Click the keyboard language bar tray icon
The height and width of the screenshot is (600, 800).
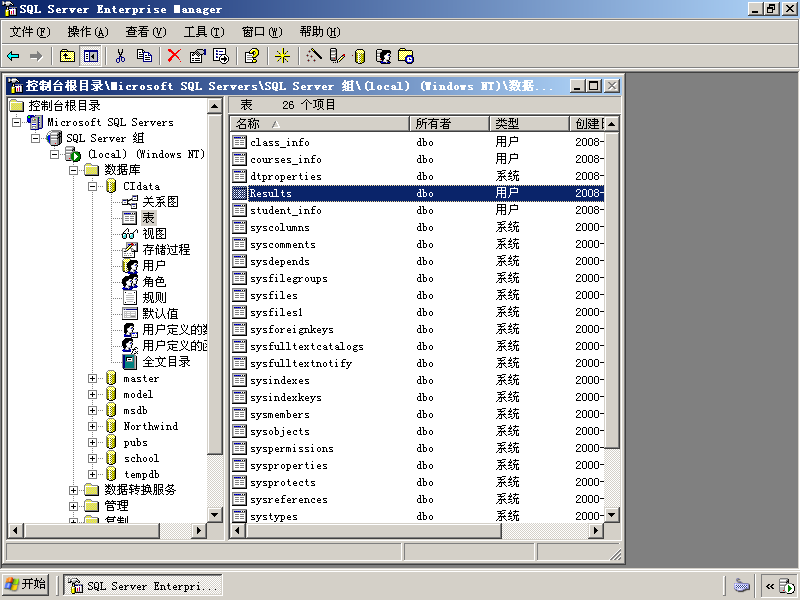pyautogui.click(x=741, y=585)
